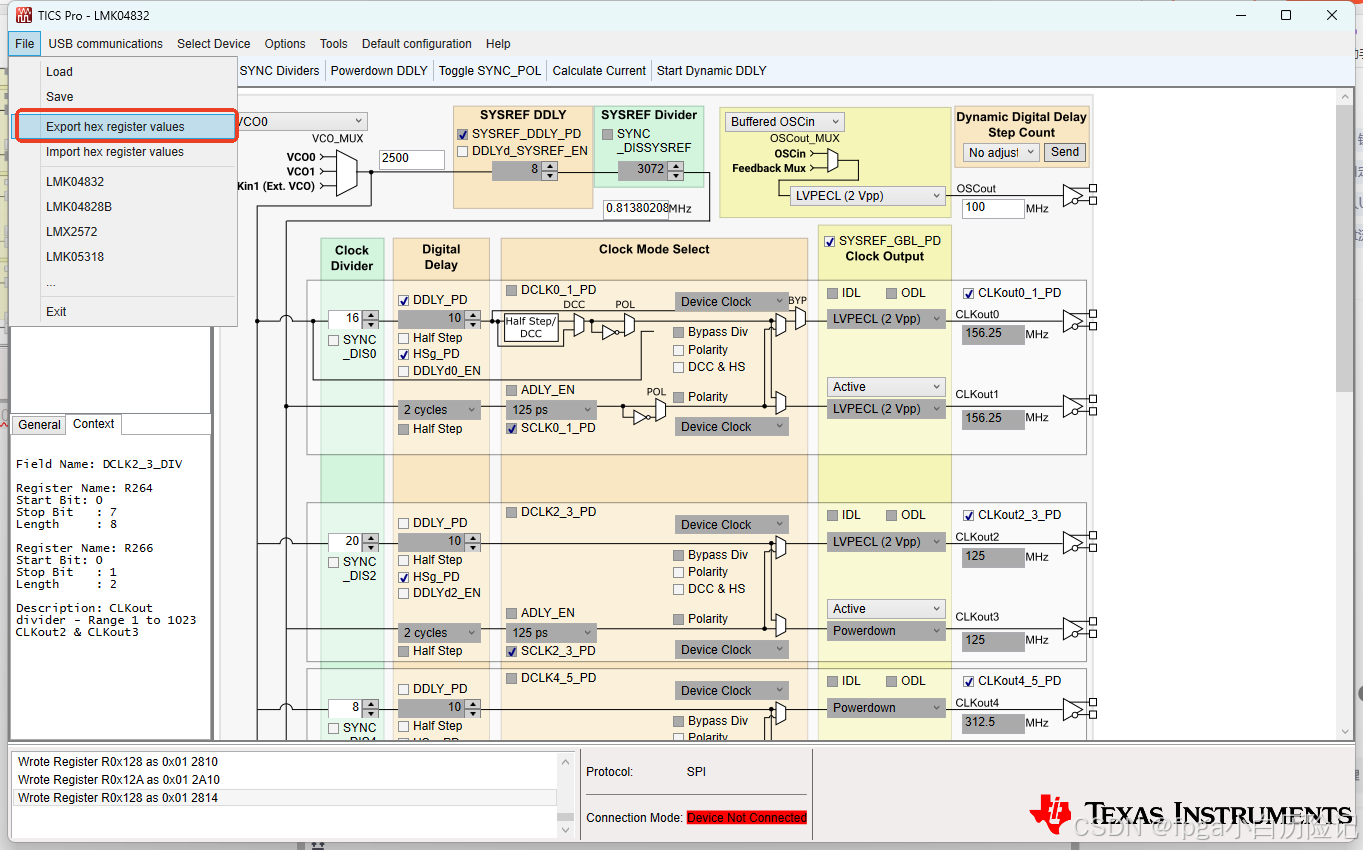Open the No adjust step count dropdown
The width and height of the screenshot is (1363, 850).
tap(1002, 153)
